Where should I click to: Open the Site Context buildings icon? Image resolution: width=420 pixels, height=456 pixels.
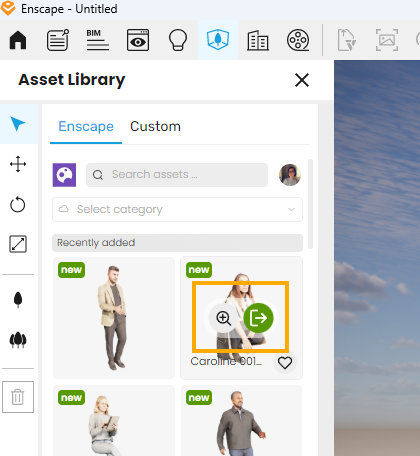pyautogui.click(x=258, y=40)
